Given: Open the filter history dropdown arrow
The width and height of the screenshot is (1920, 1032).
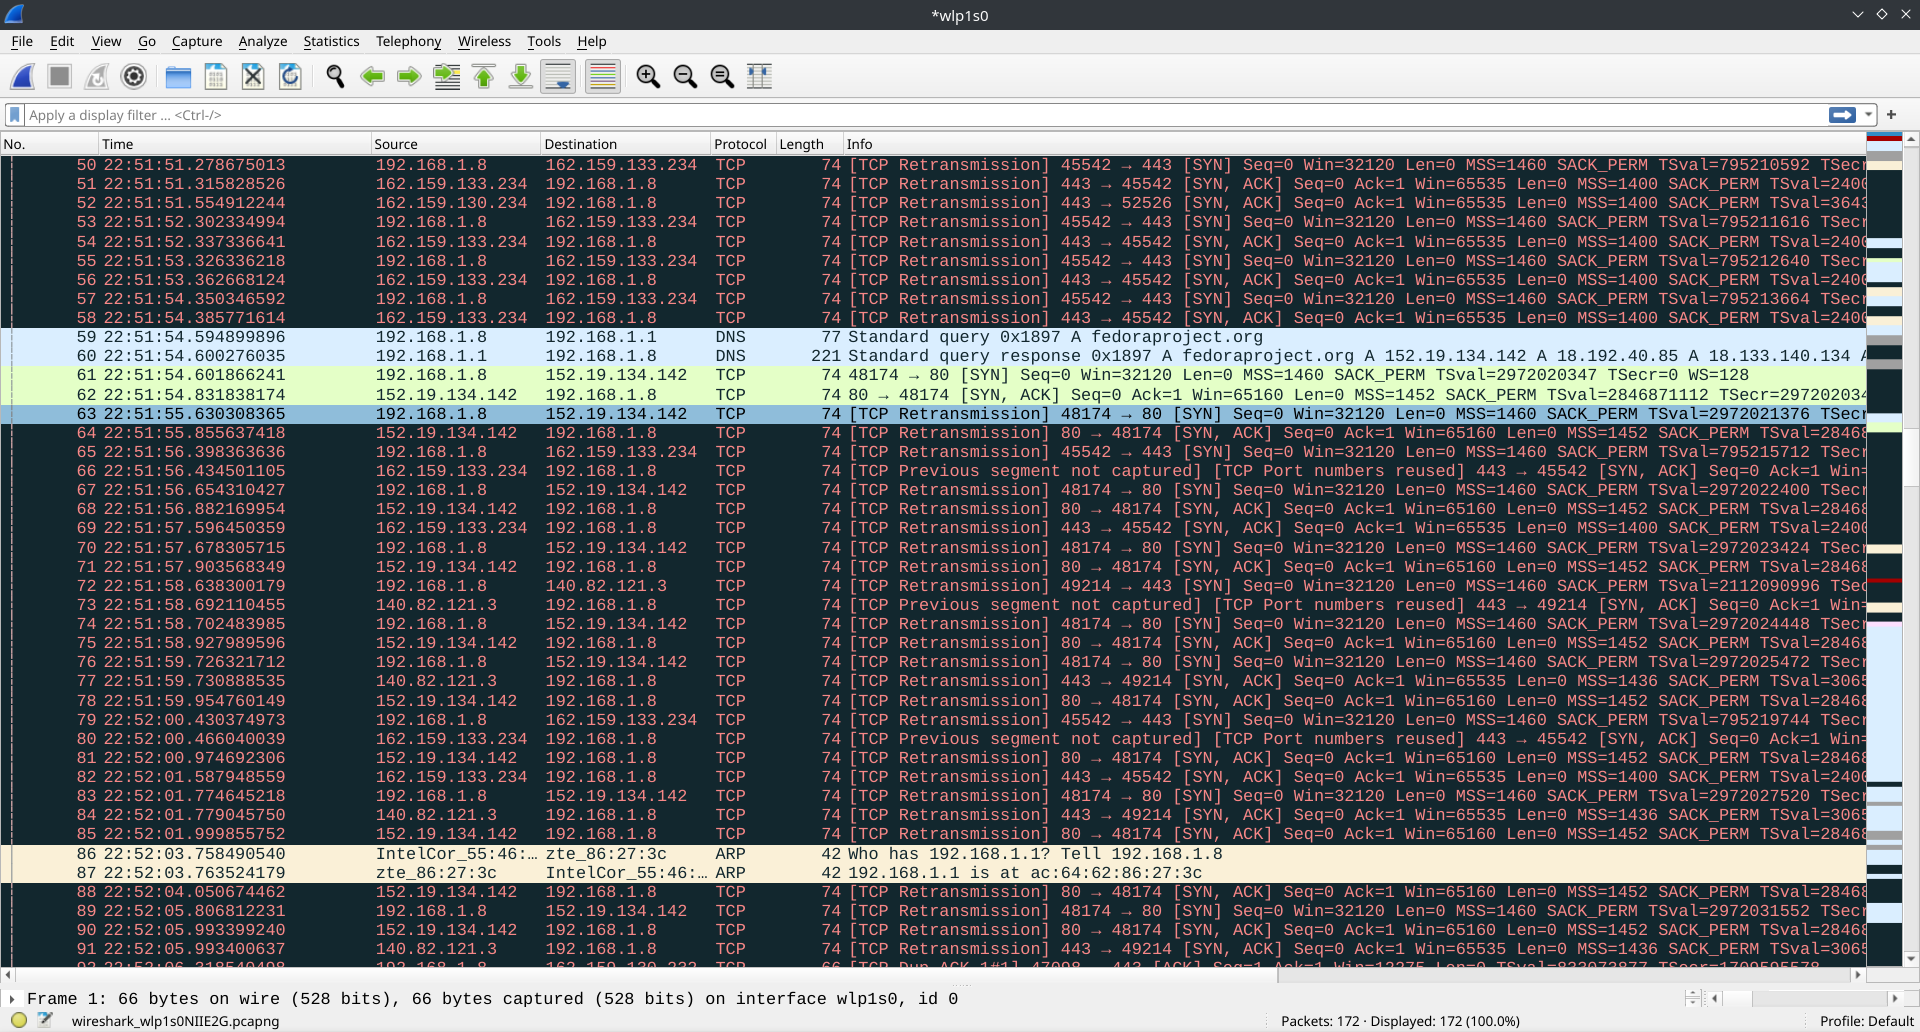Looking at the screenshot, I should (1870, 115).
